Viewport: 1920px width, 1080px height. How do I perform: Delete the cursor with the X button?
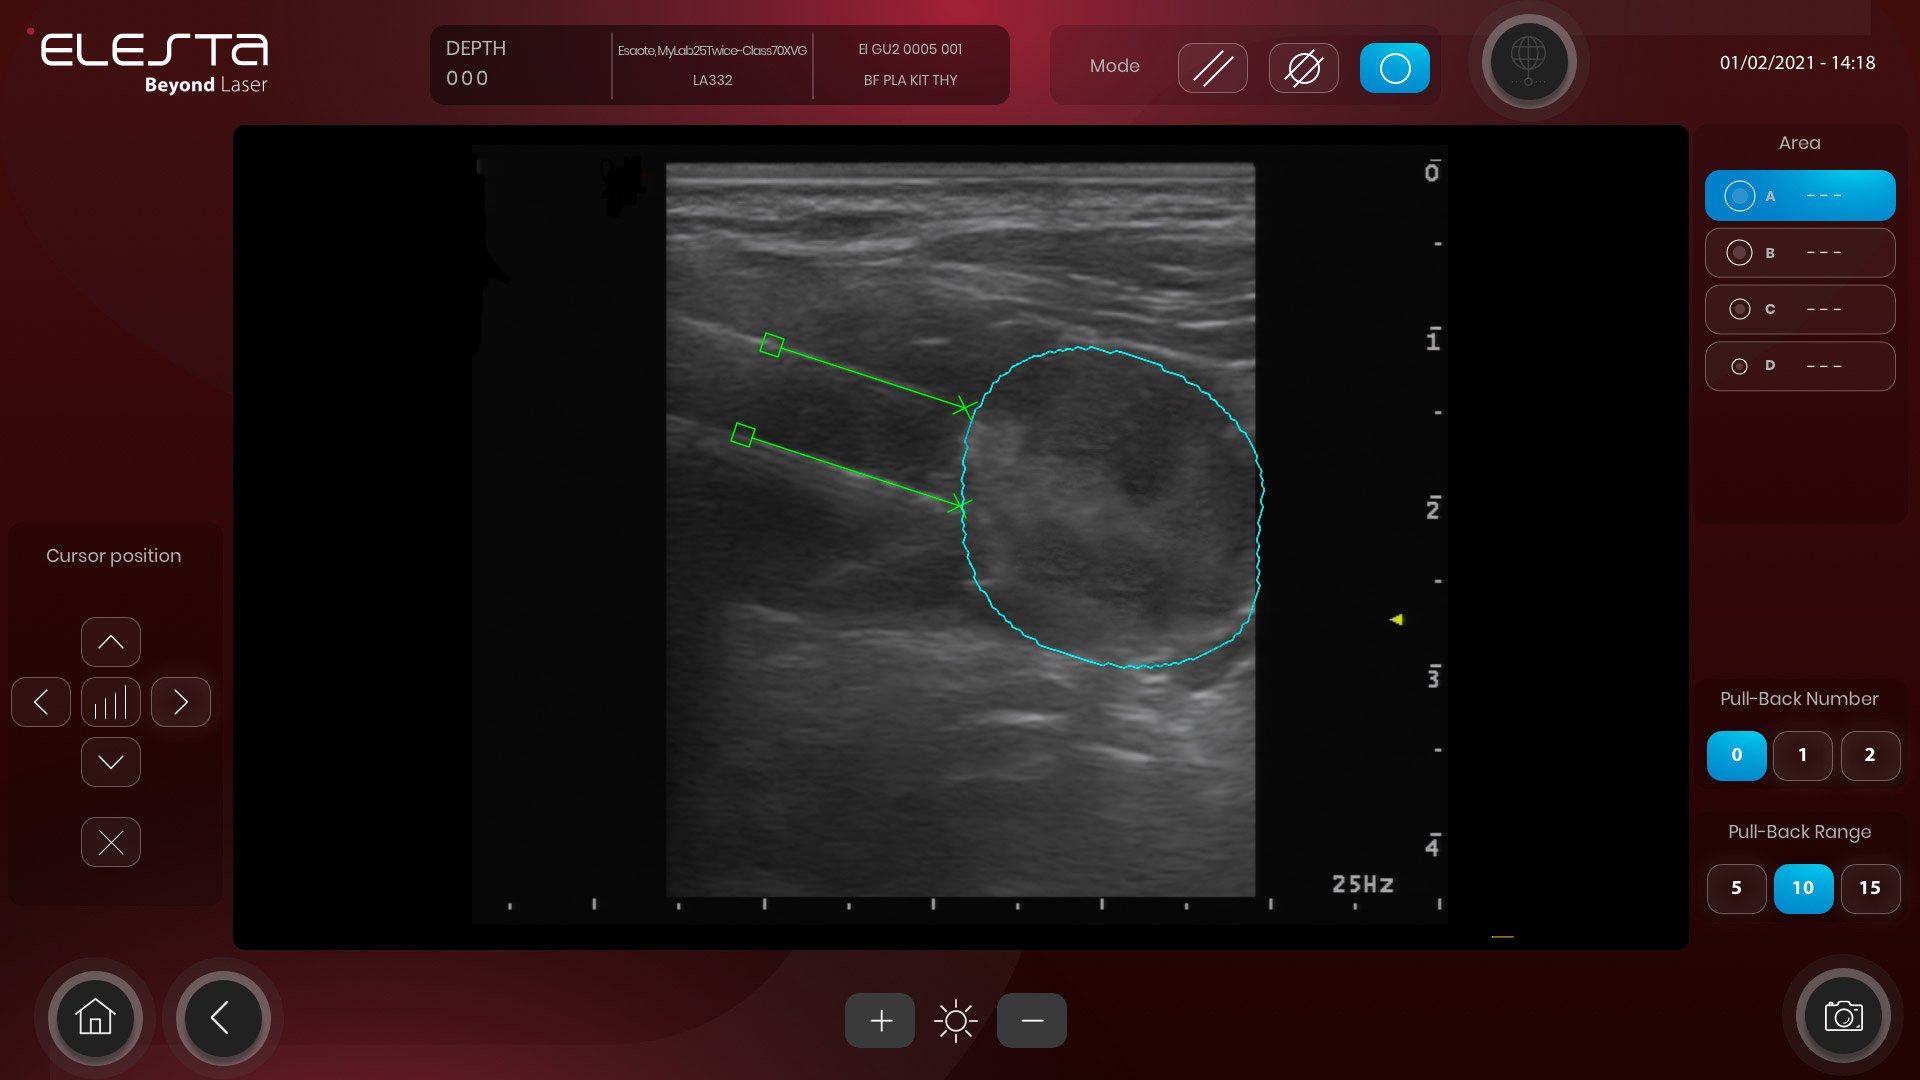pos(111,842)
